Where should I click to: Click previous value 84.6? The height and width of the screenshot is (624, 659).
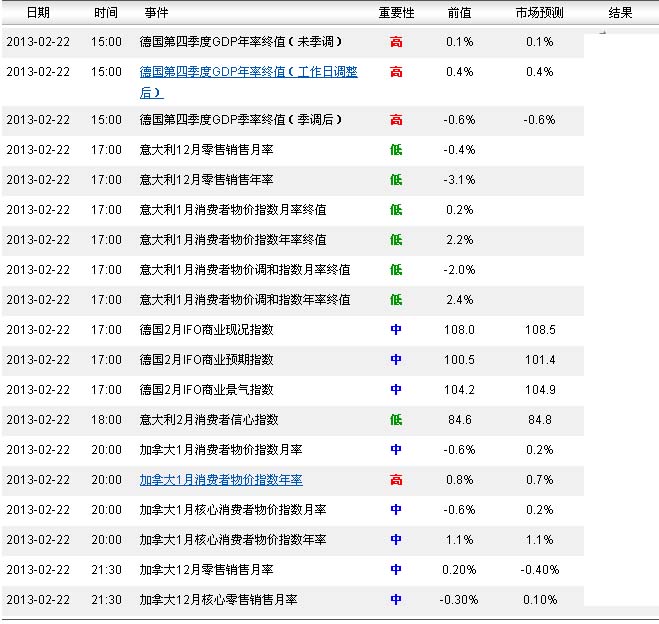[x=459, y=420]
